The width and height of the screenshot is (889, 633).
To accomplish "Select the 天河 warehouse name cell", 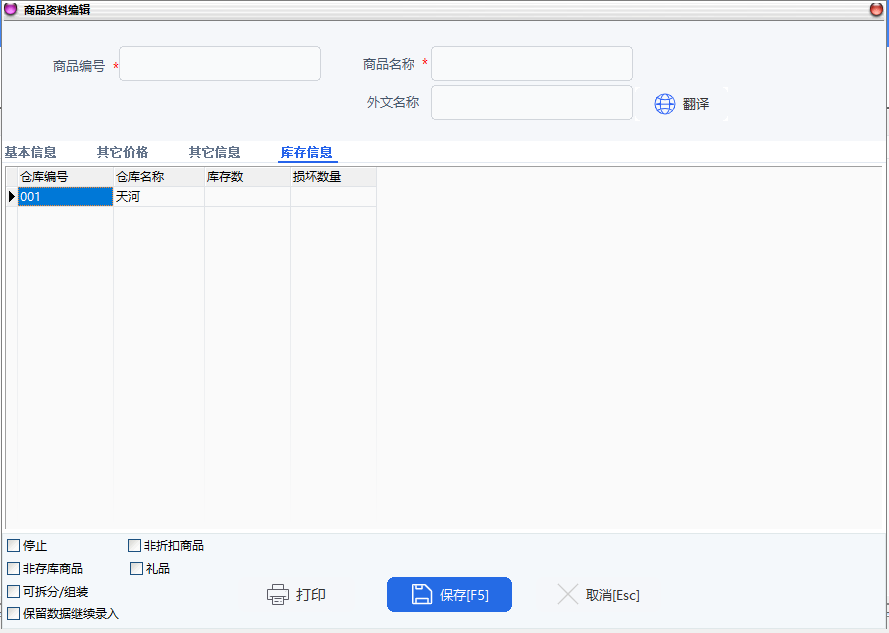I will (158, 197).
